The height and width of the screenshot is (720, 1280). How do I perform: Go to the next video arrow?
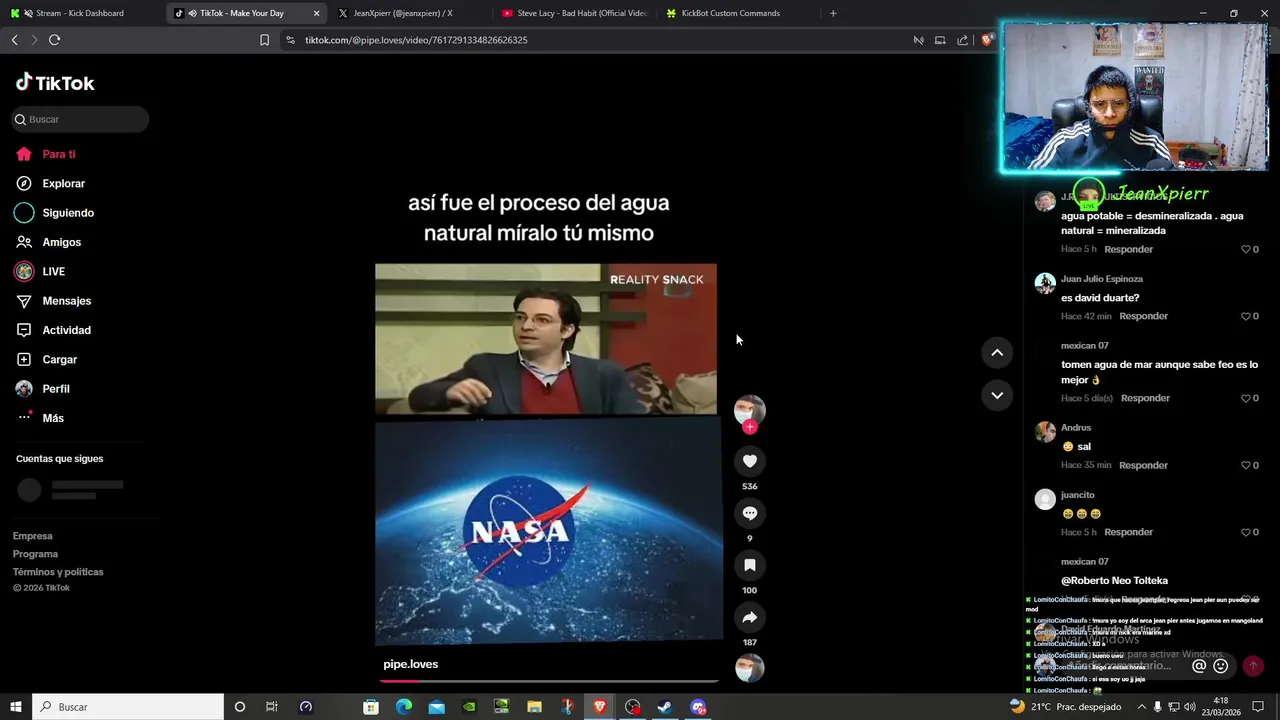pyautogui.click(x=997, y=395)
